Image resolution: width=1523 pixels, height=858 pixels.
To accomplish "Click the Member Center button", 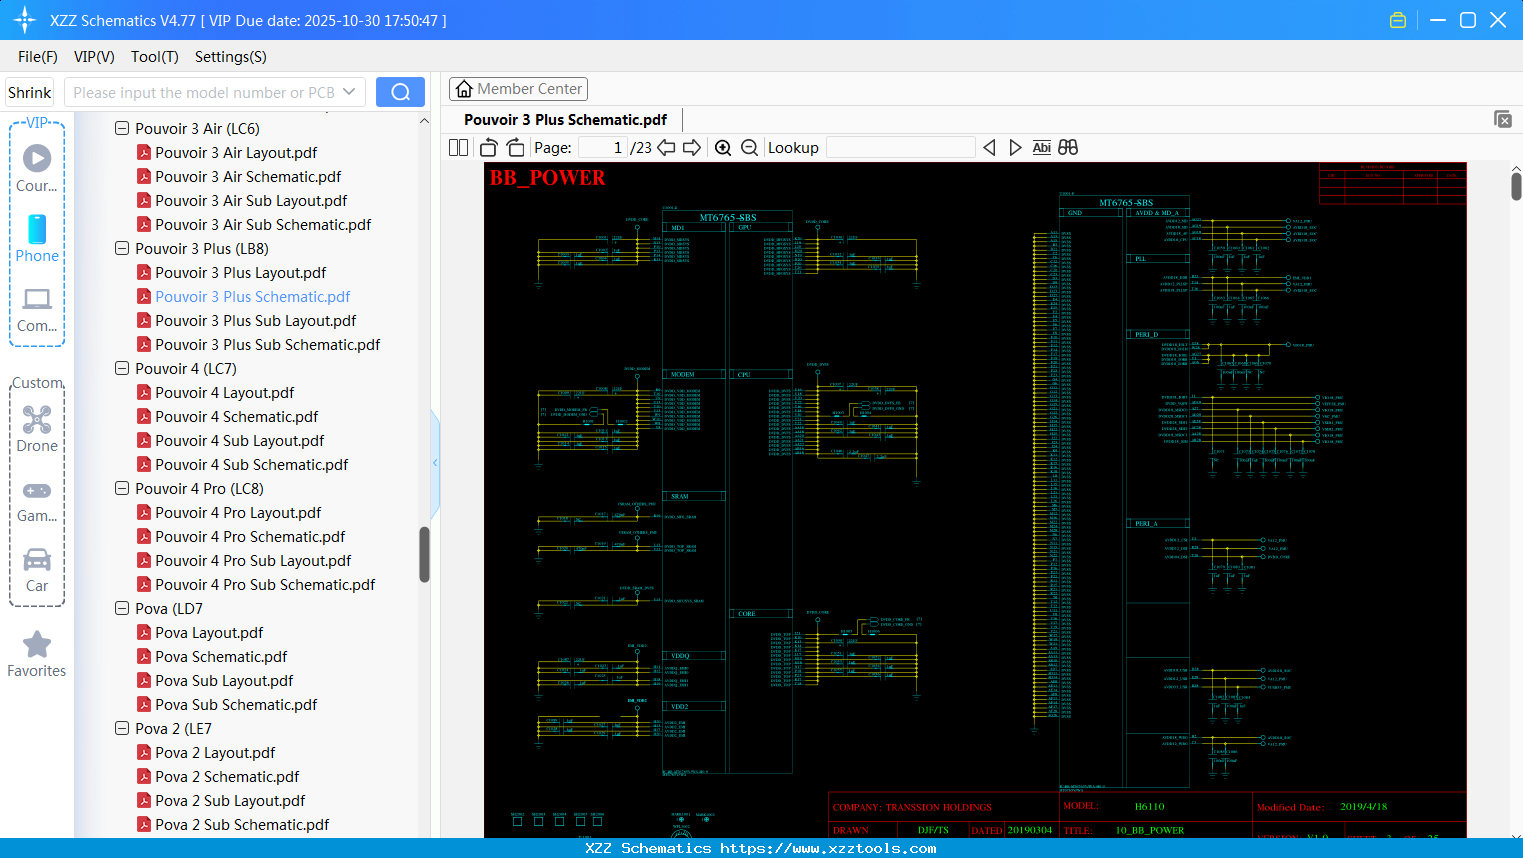I will (518, 89).
